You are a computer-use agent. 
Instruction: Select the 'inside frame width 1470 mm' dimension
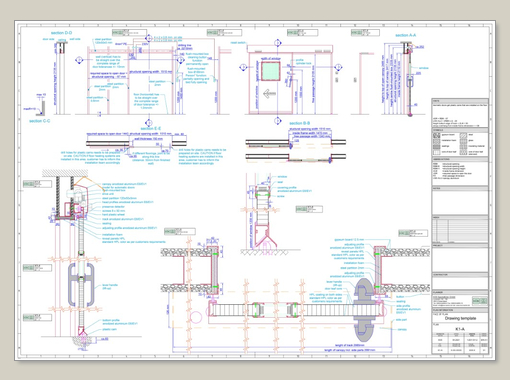pyautogui.click(x=311, y=133)
